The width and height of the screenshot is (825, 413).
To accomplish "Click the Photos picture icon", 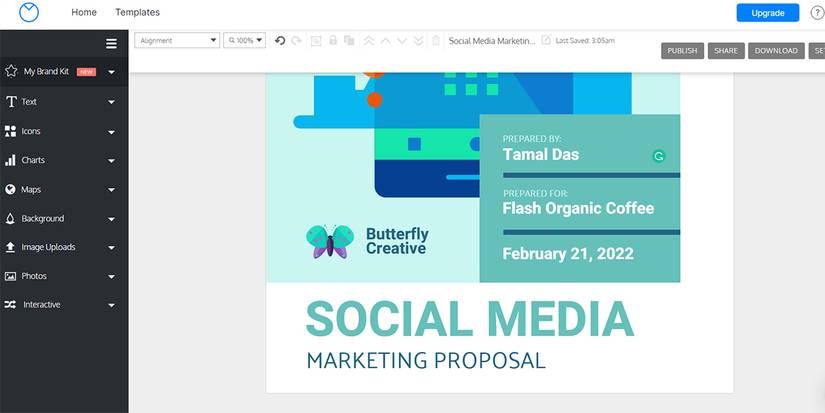I will (x=11, y=276).
